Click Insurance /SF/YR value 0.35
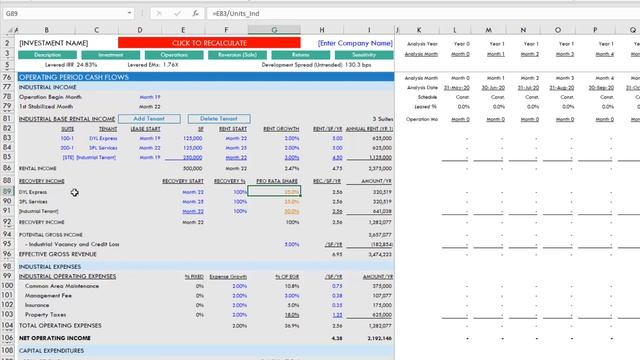The image size is (640, 360). [337, 305]
